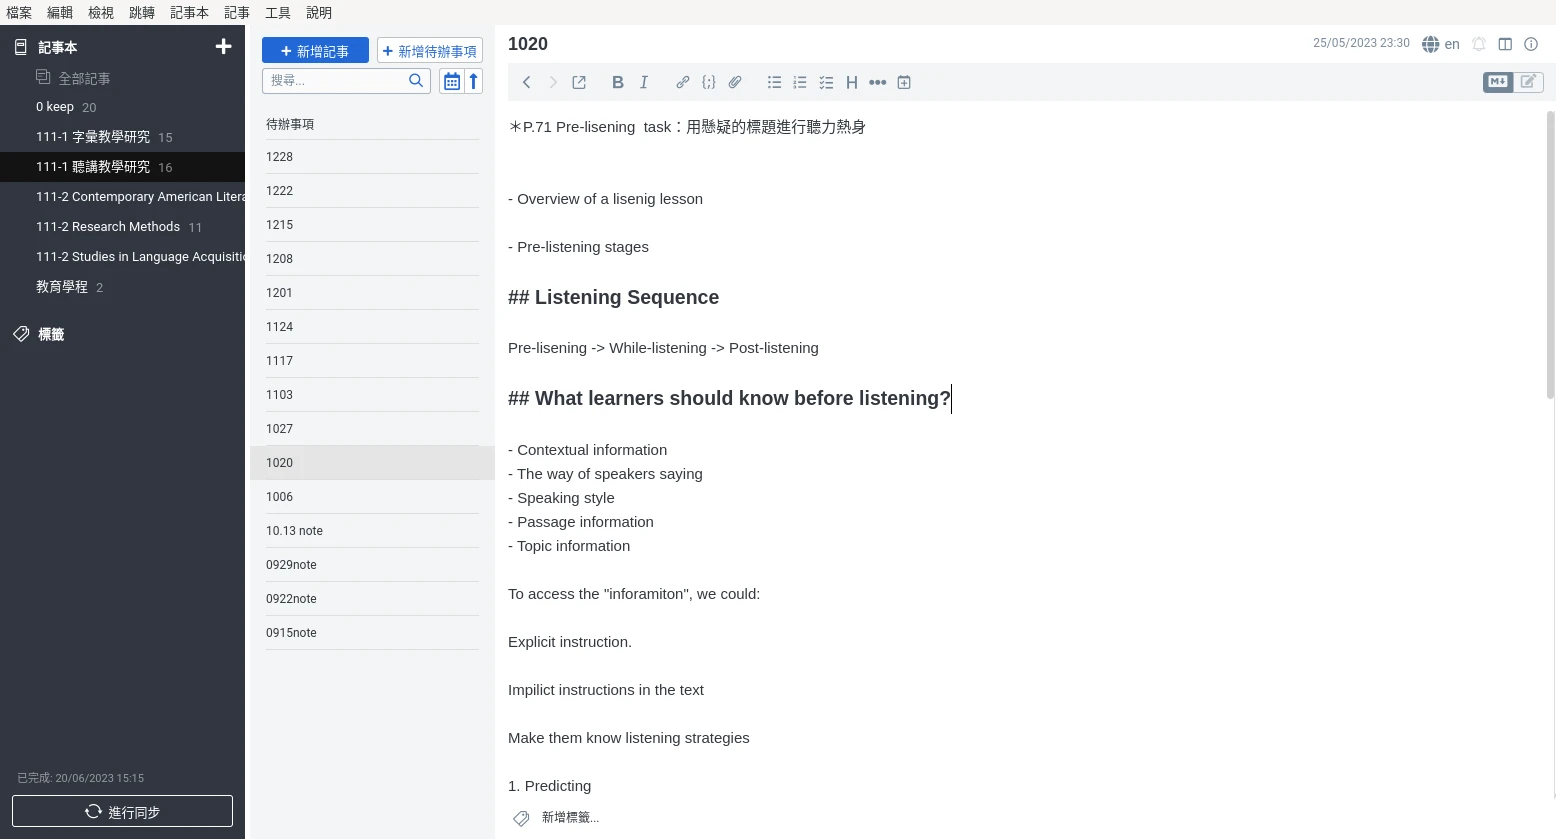Screen dimensions: 1556x839
Task: Apply italic formatting from the toolbar
Action: 644,83
